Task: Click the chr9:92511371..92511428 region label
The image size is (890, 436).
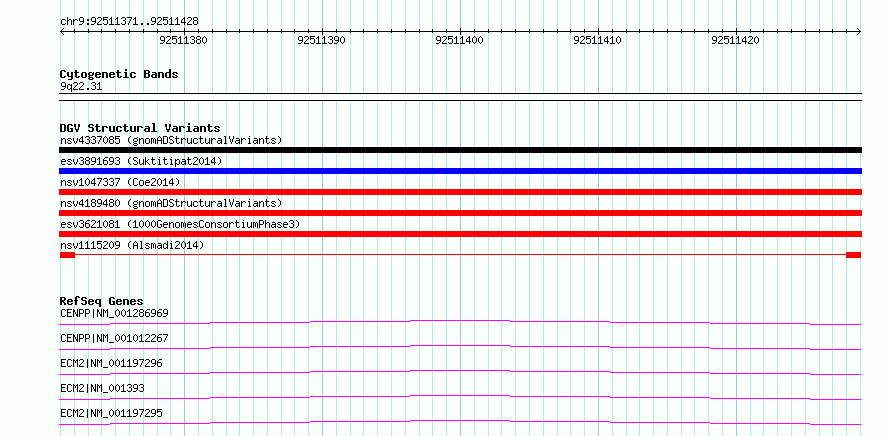Action: click(129, 22)
